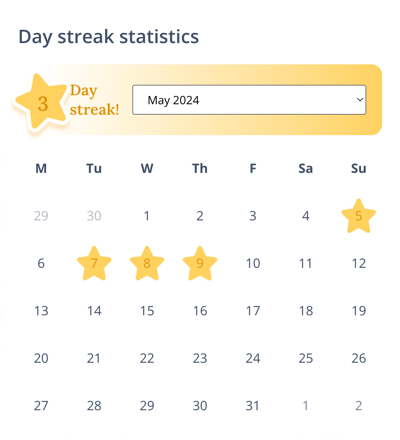Image resolution: width=400 pixels, height=440 pixels.
Task: Select day 31 in the calendar
Action: point(252,406)
